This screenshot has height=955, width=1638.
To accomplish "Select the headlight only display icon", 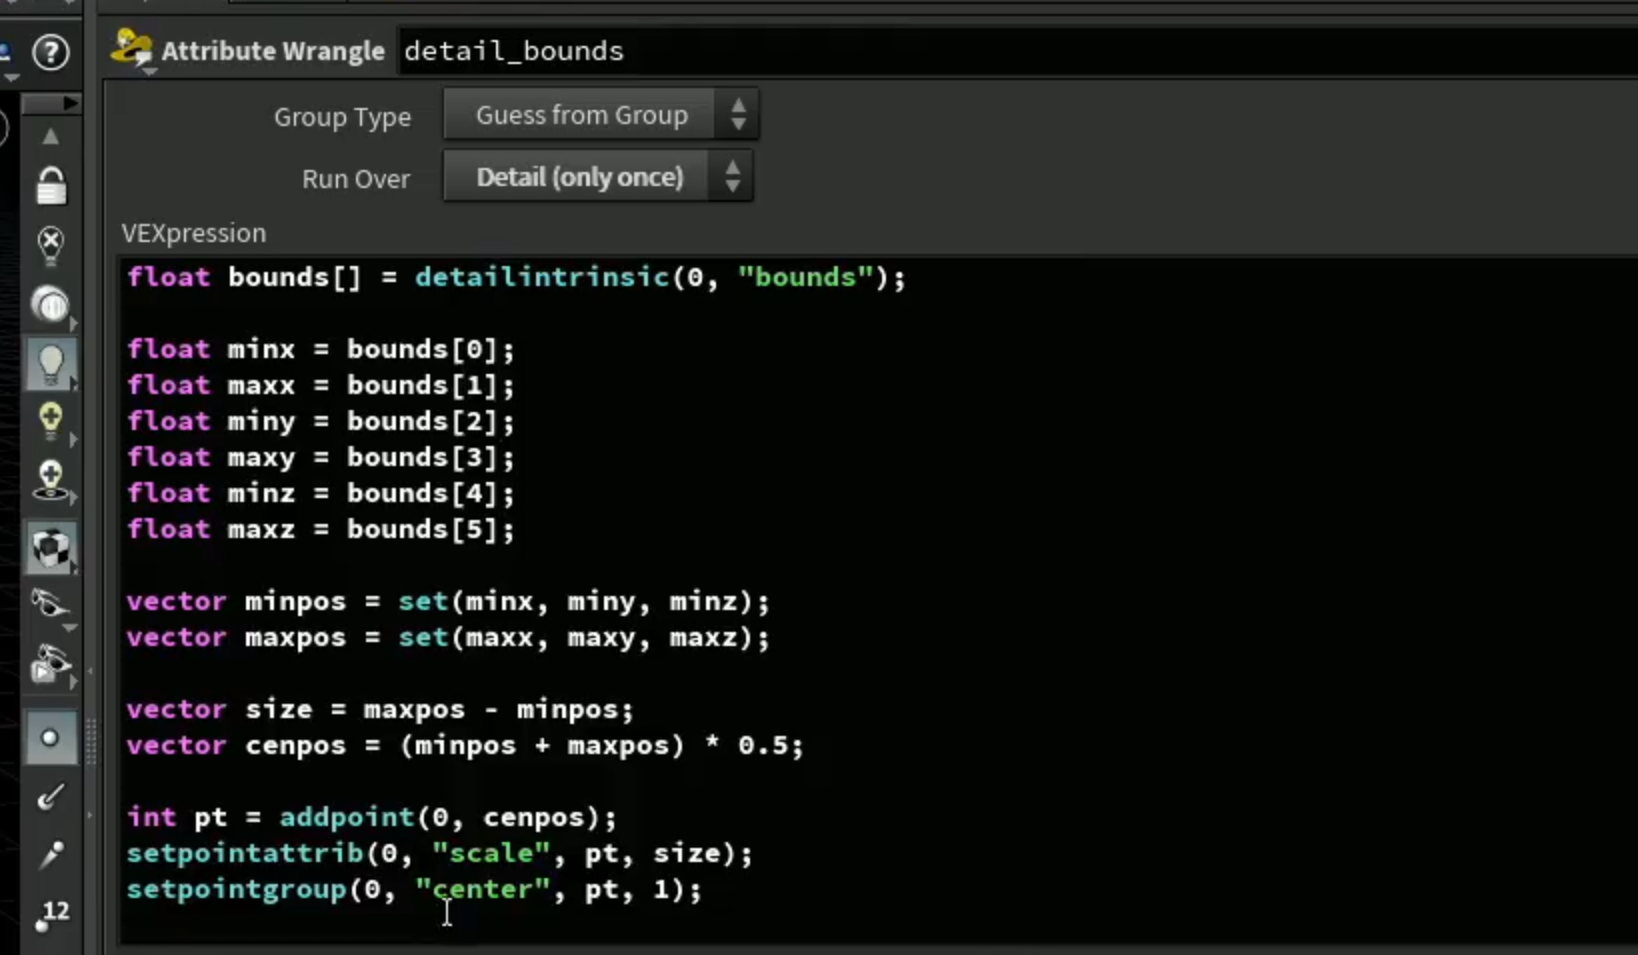I will (x=51, y=305).
